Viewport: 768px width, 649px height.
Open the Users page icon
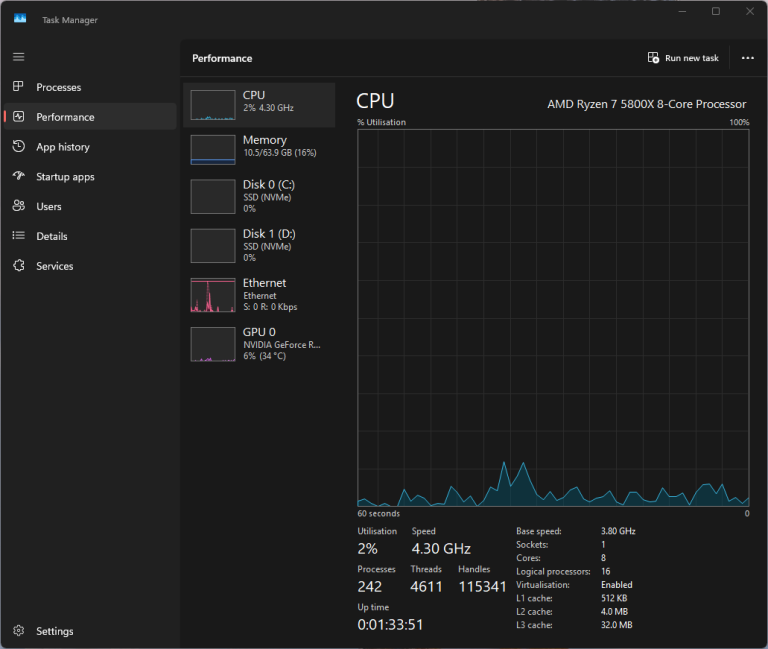[18, 206]
